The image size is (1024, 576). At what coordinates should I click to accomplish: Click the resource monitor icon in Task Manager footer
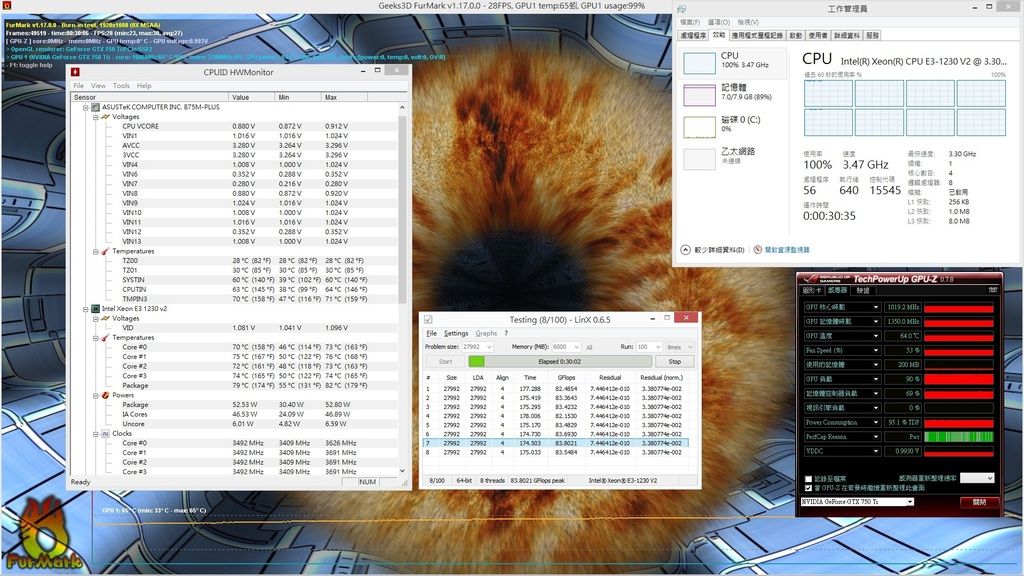point(758,249)
